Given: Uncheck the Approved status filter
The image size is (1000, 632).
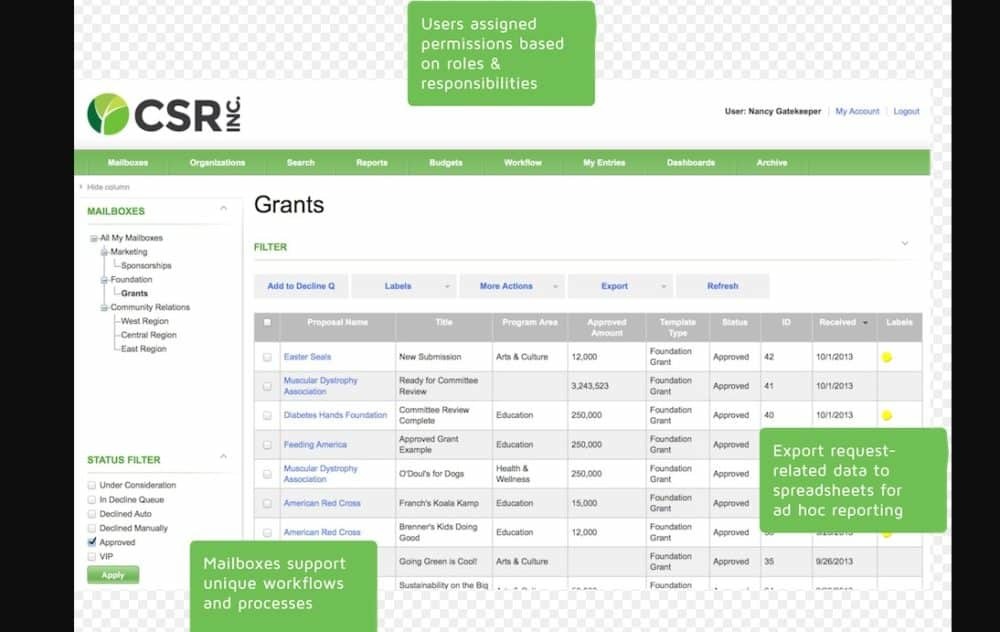Looking at the screenshot, I should tap(92, 542).
